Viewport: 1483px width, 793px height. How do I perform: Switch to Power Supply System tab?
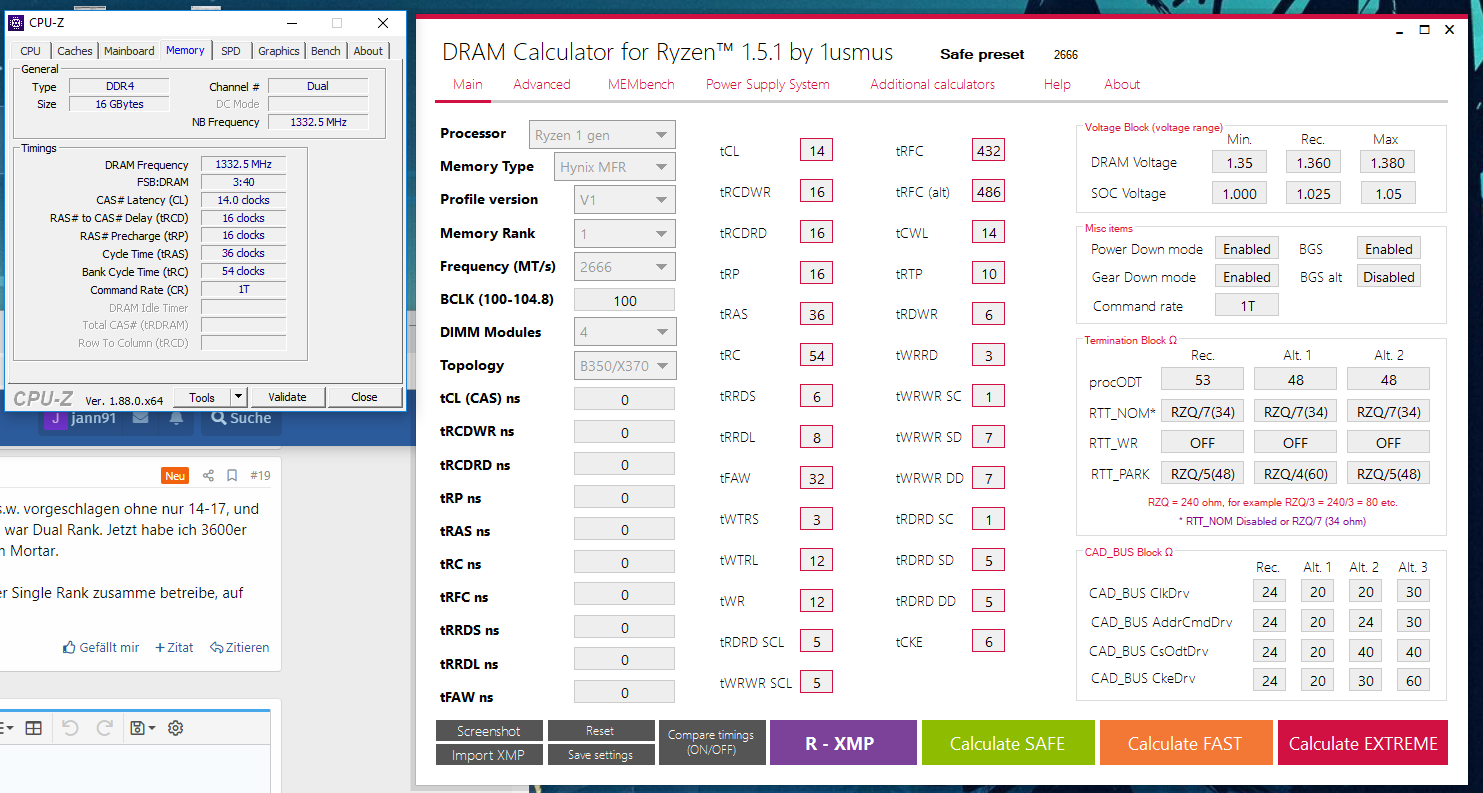point(768,84)
